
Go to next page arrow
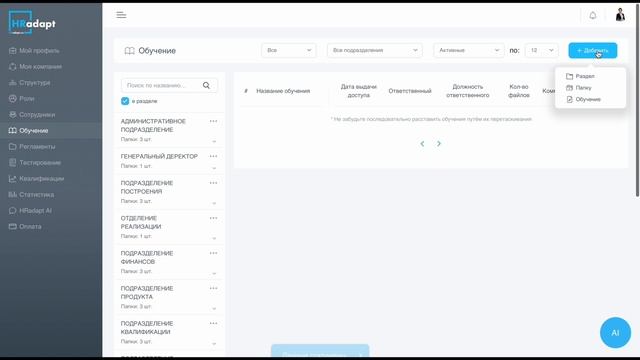tap(439, 144)
